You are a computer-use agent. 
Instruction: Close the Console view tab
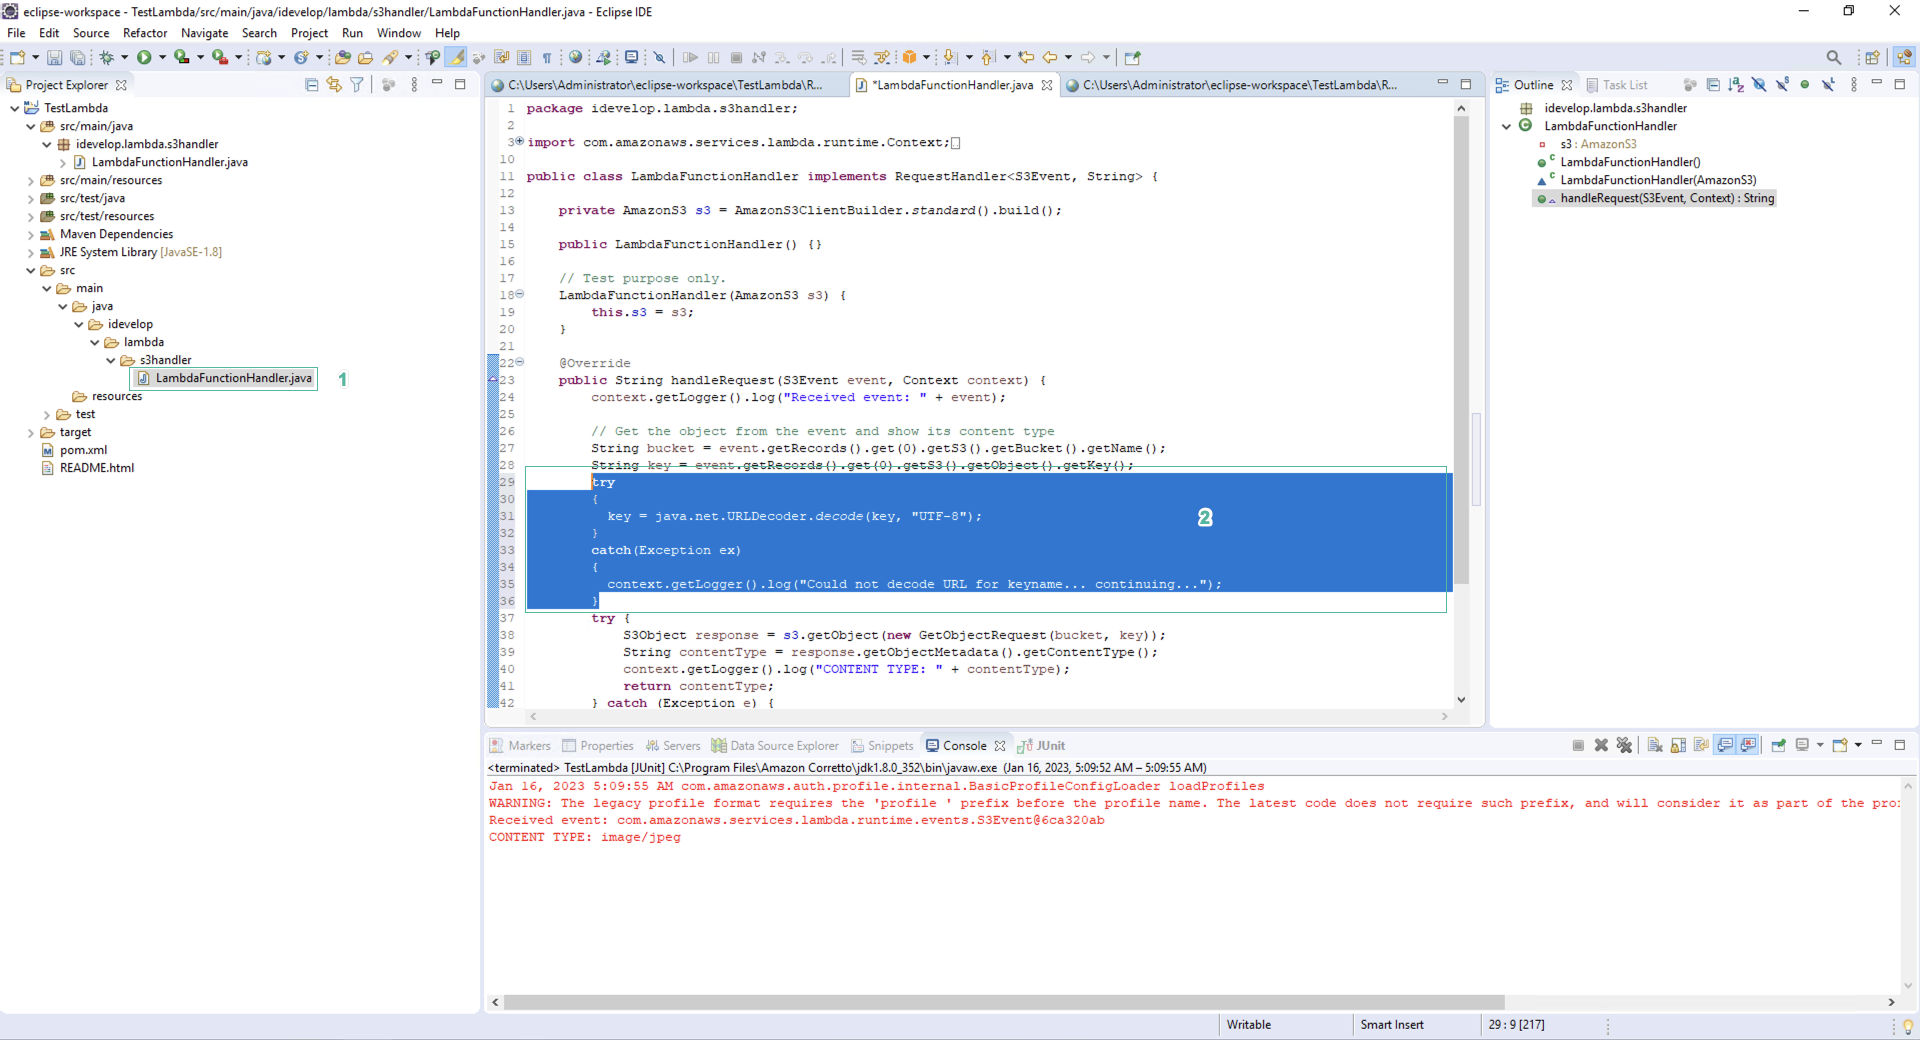coord(999,746)
